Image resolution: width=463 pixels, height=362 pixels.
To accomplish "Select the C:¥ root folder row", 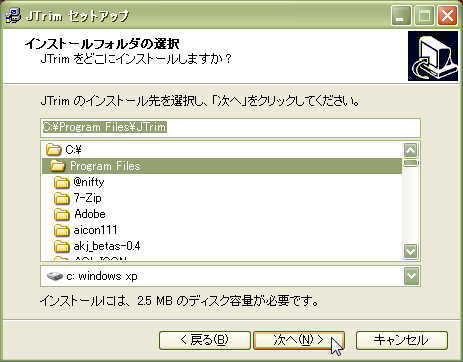I will 222,150.
